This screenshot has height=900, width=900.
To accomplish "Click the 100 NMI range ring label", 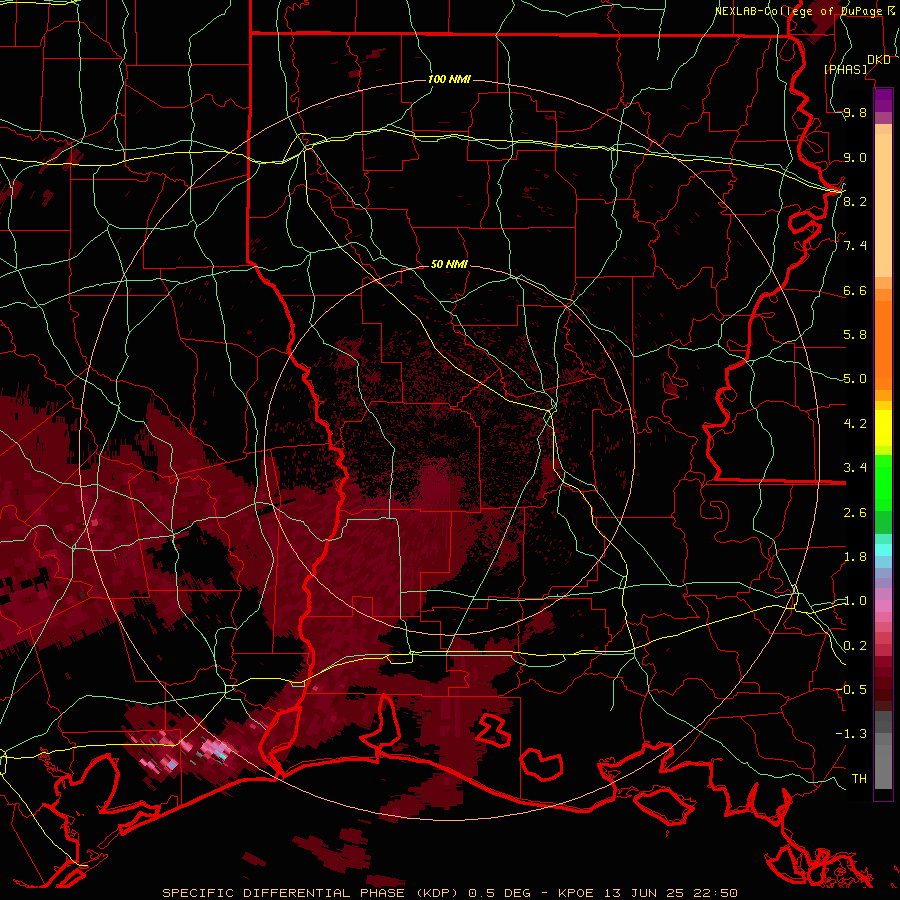I will 449,79.
